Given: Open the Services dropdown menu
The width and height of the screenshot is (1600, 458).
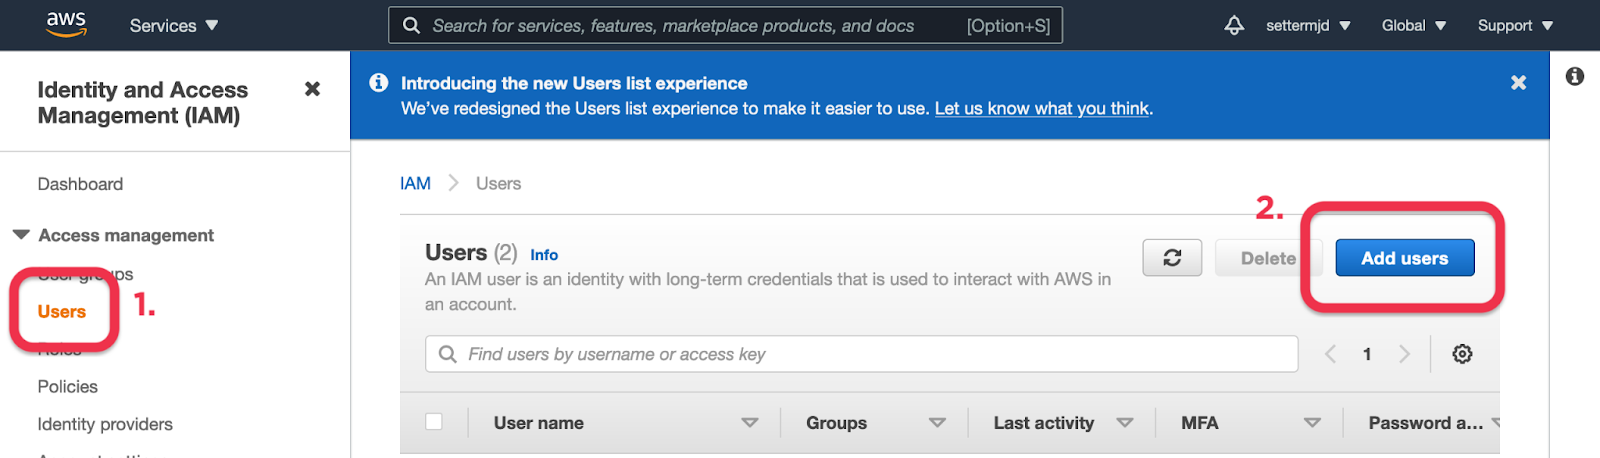Looking at the screenshot, I should coord(174,26).
